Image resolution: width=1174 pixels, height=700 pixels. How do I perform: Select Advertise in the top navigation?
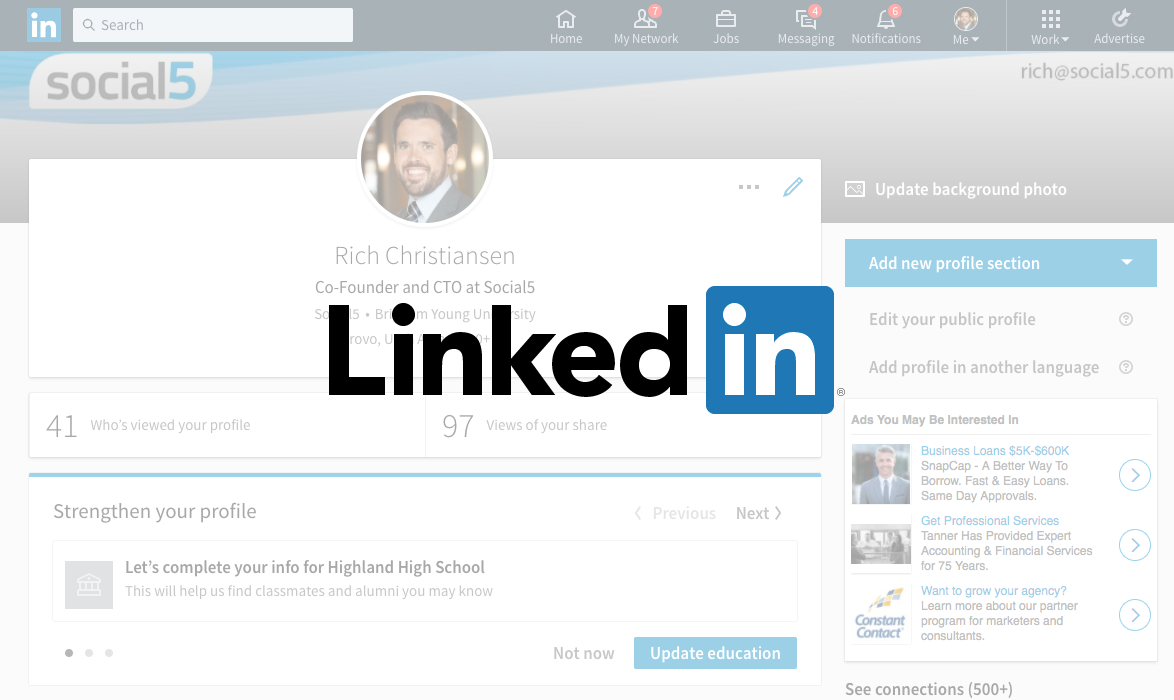point(1119,25)
